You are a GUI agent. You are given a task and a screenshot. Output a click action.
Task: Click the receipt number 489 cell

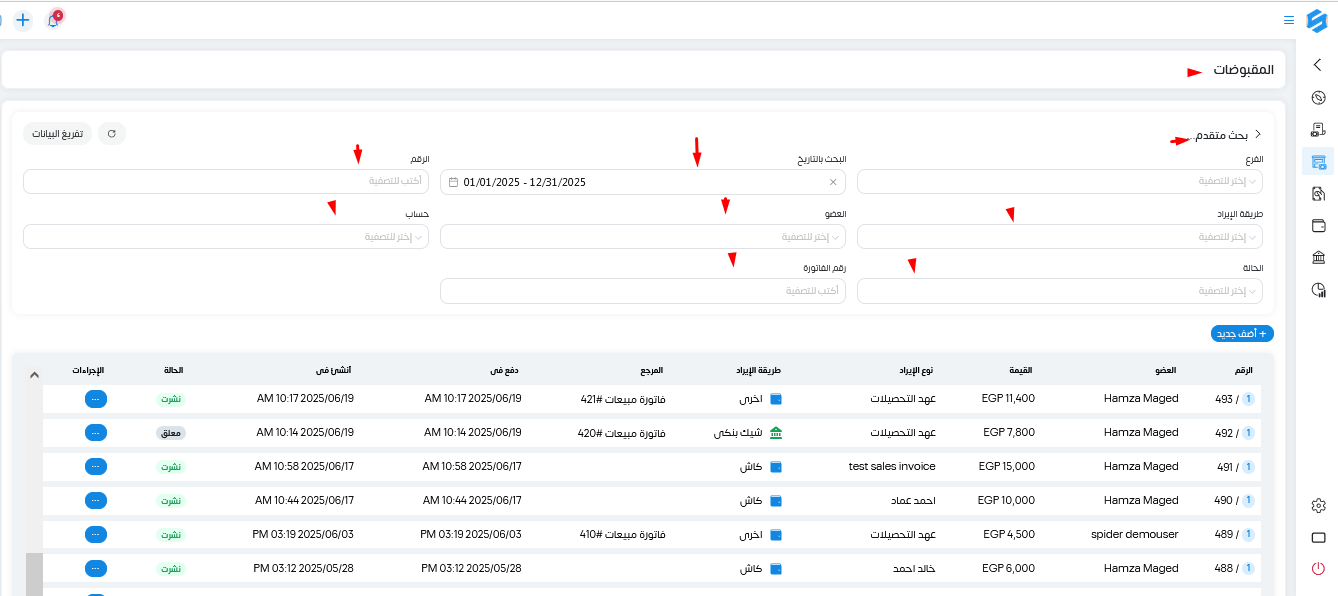coord(1235,535)
